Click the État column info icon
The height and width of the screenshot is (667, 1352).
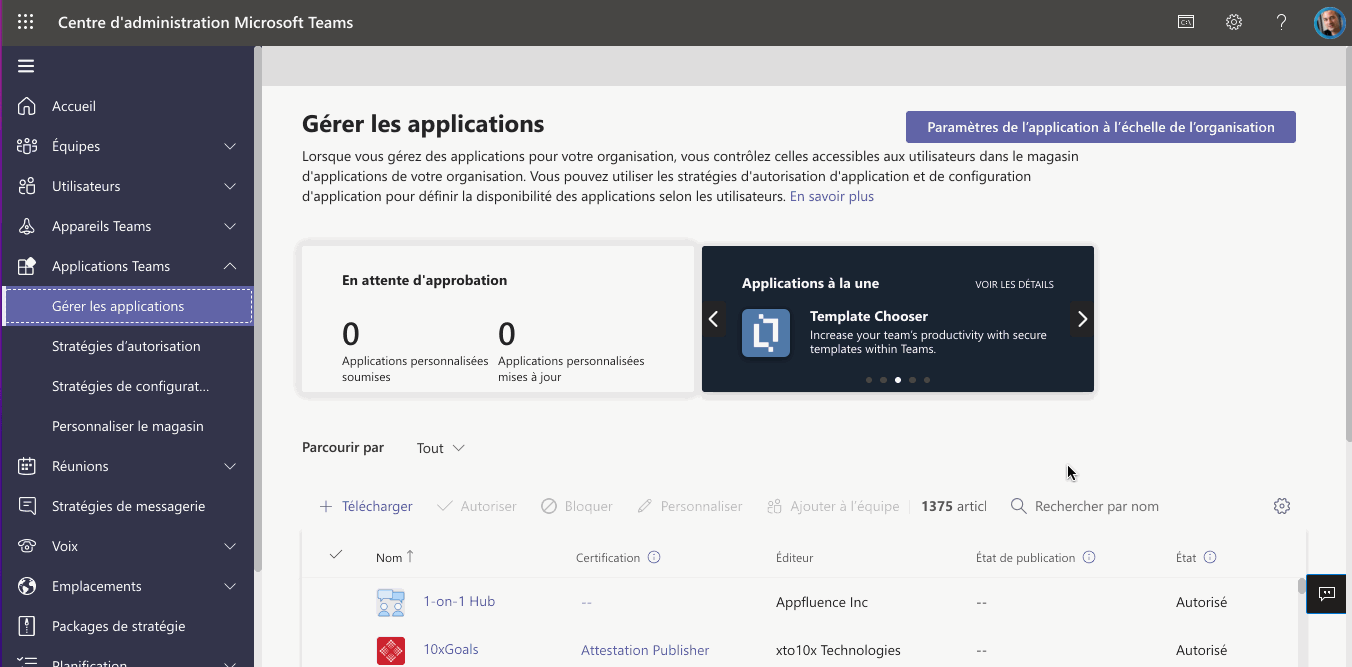[x=1210, y=558]
